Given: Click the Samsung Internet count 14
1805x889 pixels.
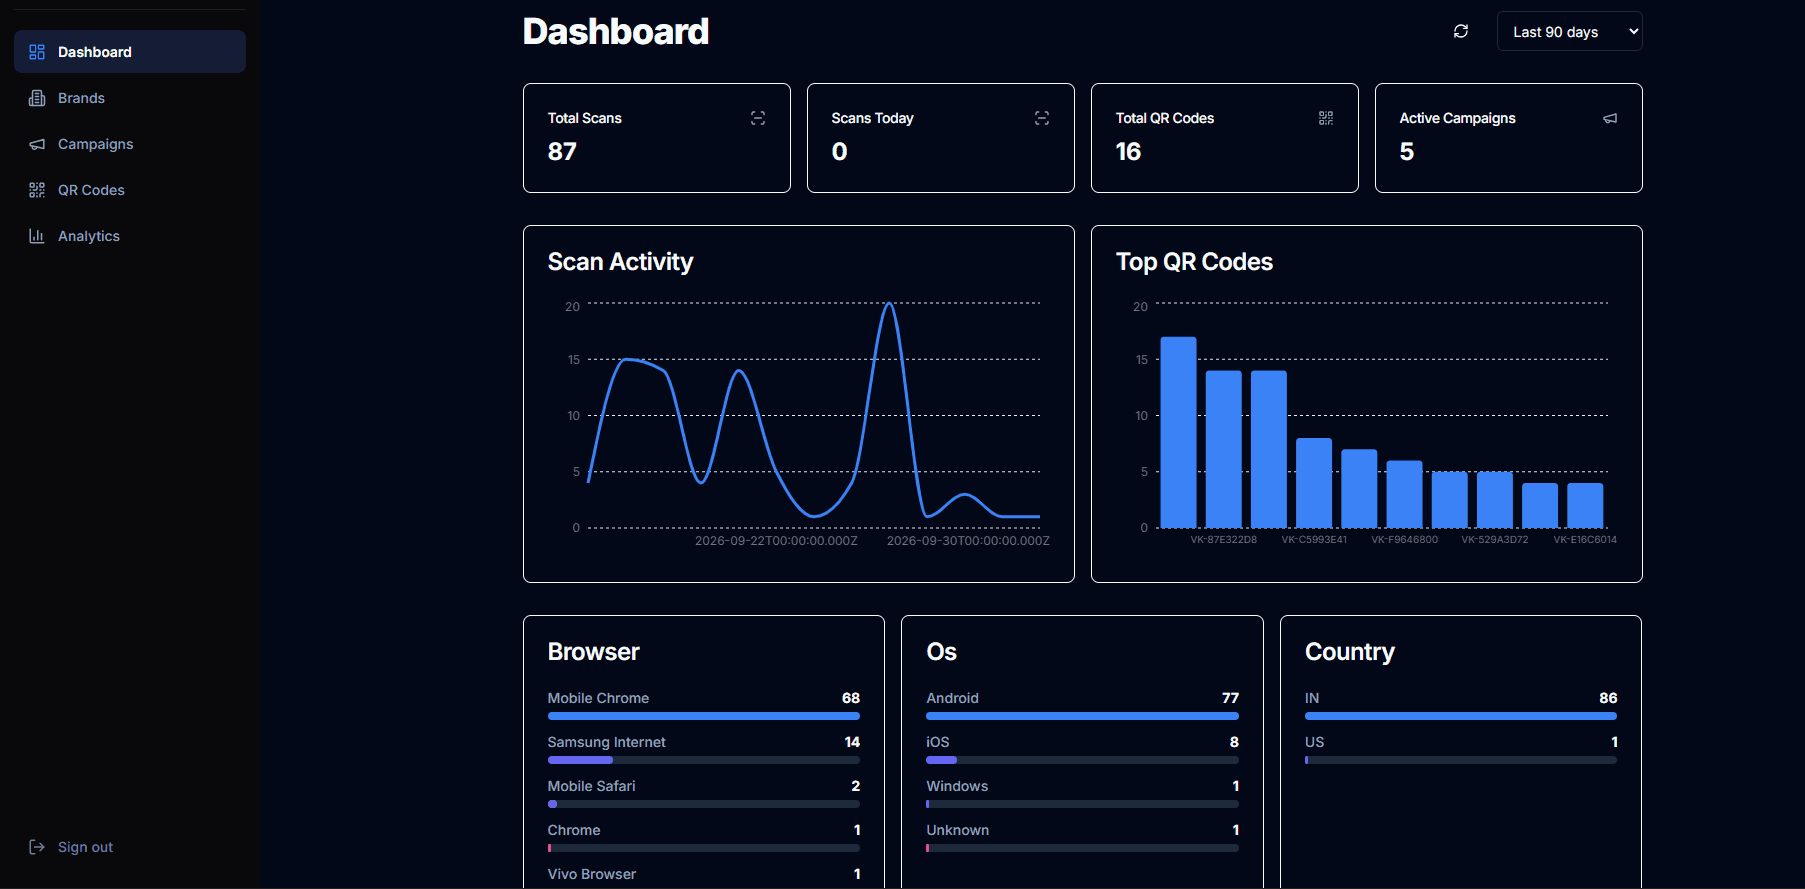Looking at the screenshot, I should (x=852, y=742).
